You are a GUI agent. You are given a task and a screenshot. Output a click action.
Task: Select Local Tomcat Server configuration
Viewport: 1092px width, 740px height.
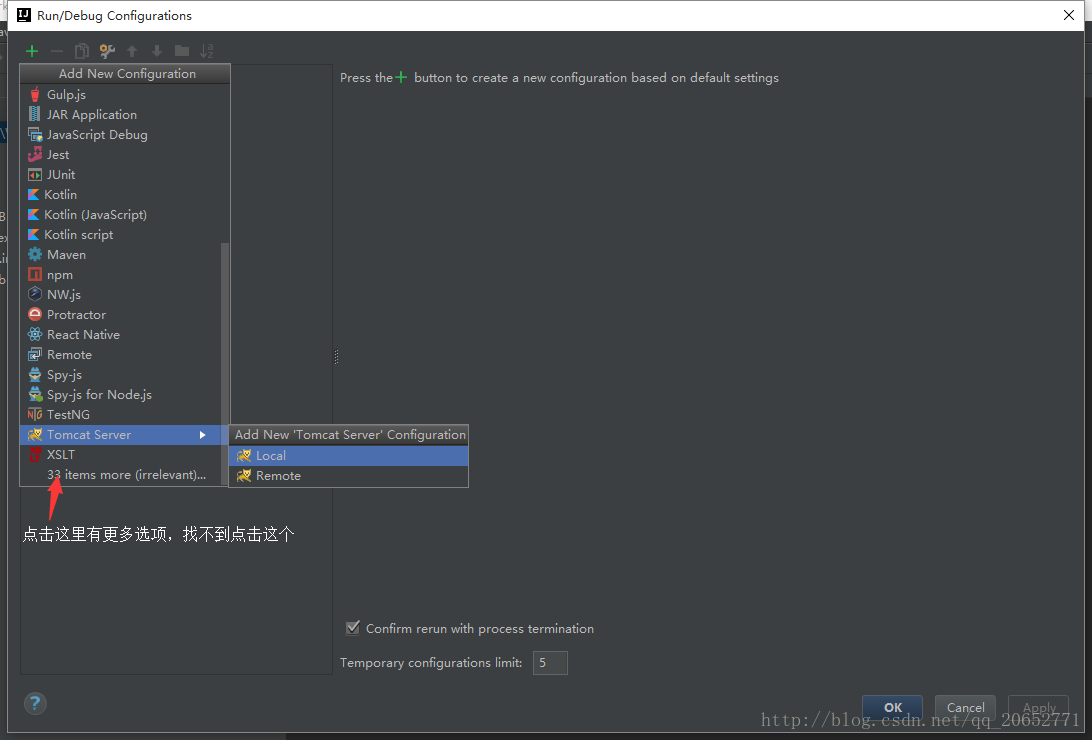click(348, 455)
